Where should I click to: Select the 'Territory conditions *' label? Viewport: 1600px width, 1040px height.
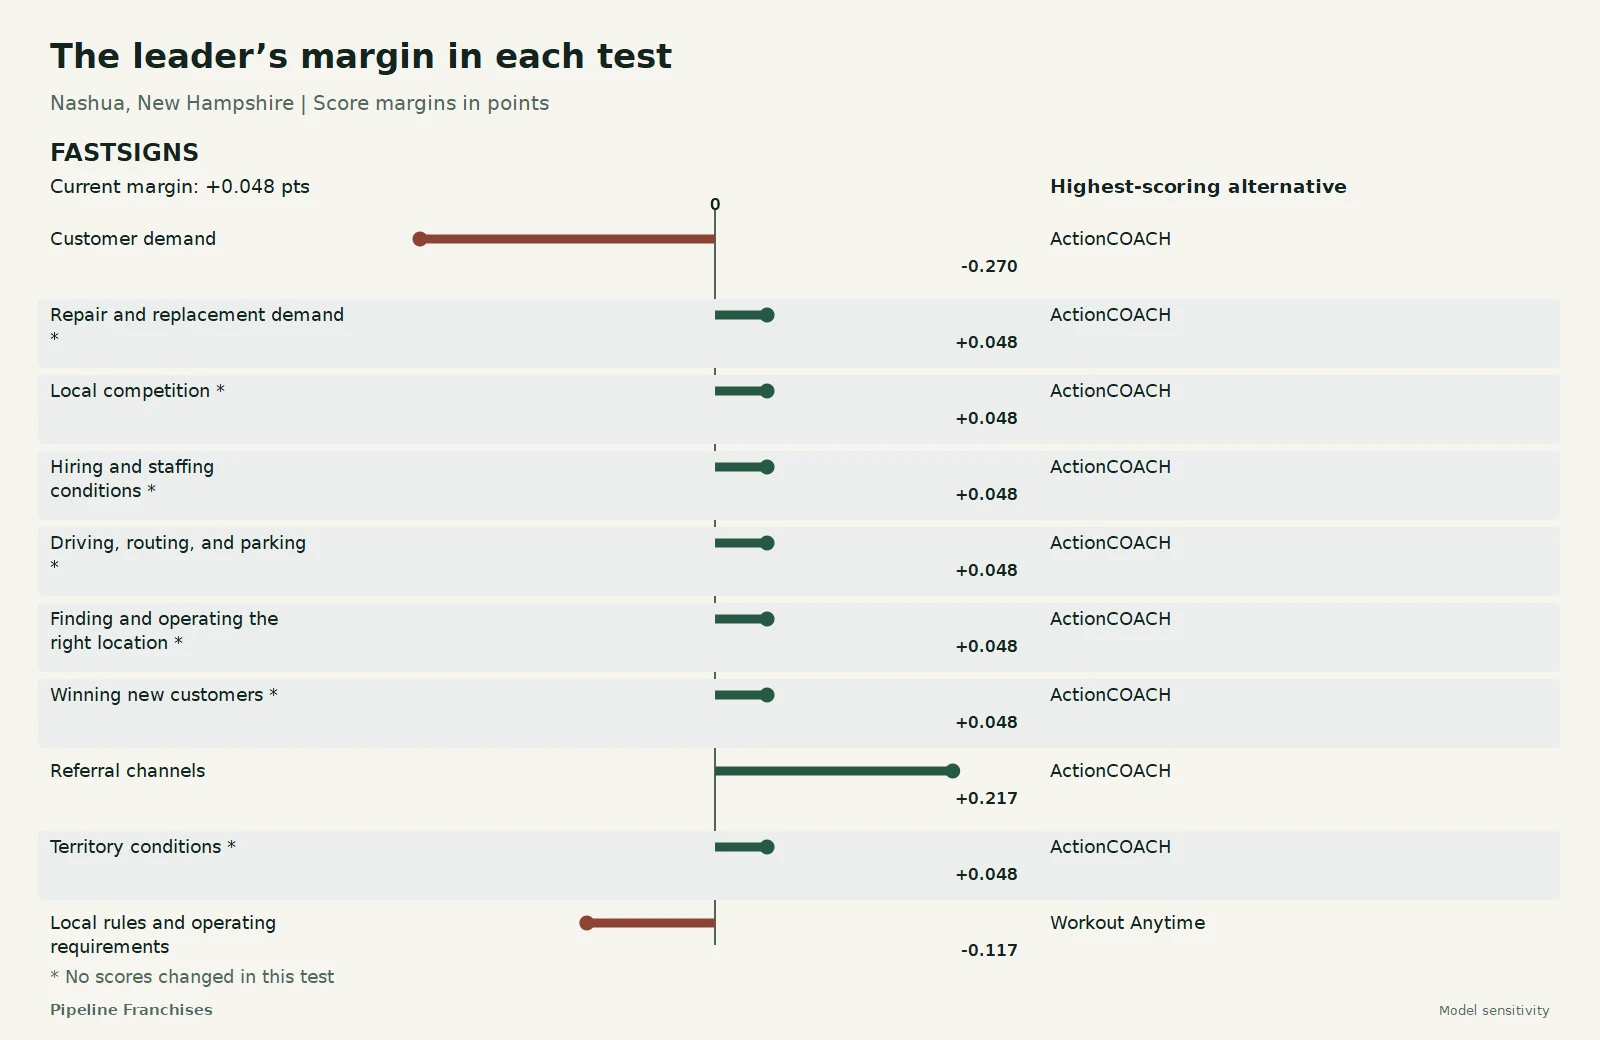(x=143, y=847)
